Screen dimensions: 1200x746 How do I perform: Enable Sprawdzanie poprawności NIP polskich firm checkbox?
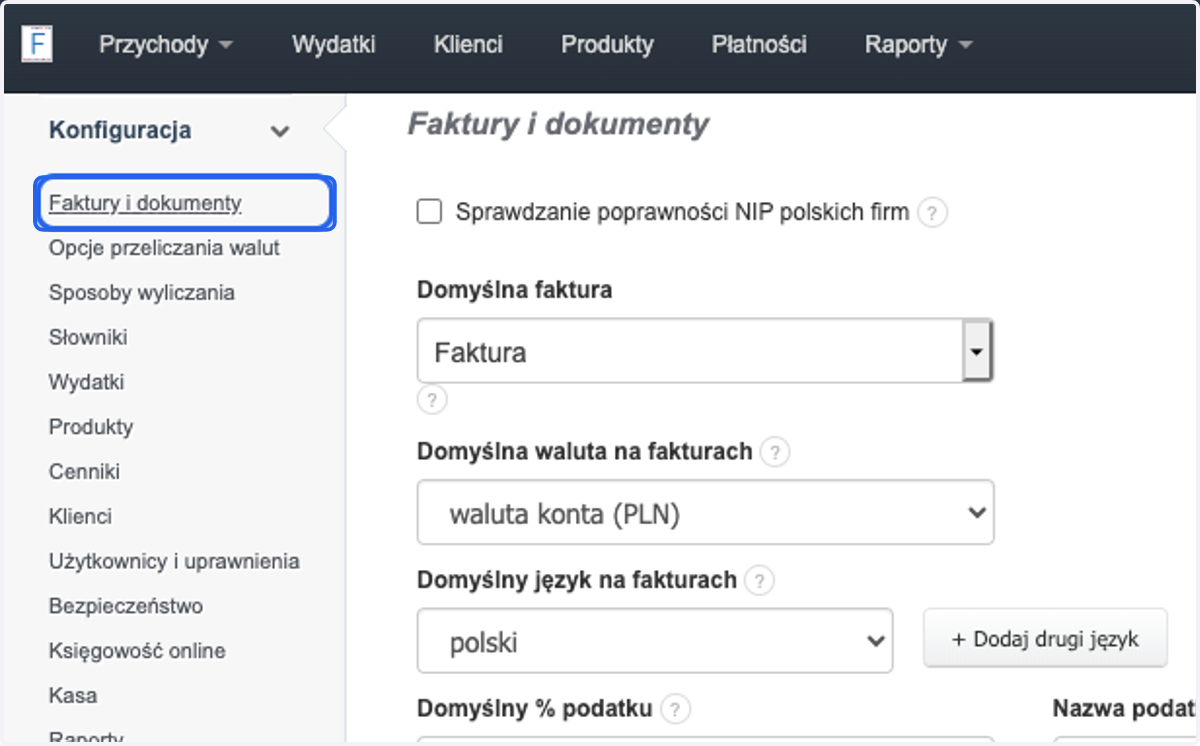click(x=429, y=212)
